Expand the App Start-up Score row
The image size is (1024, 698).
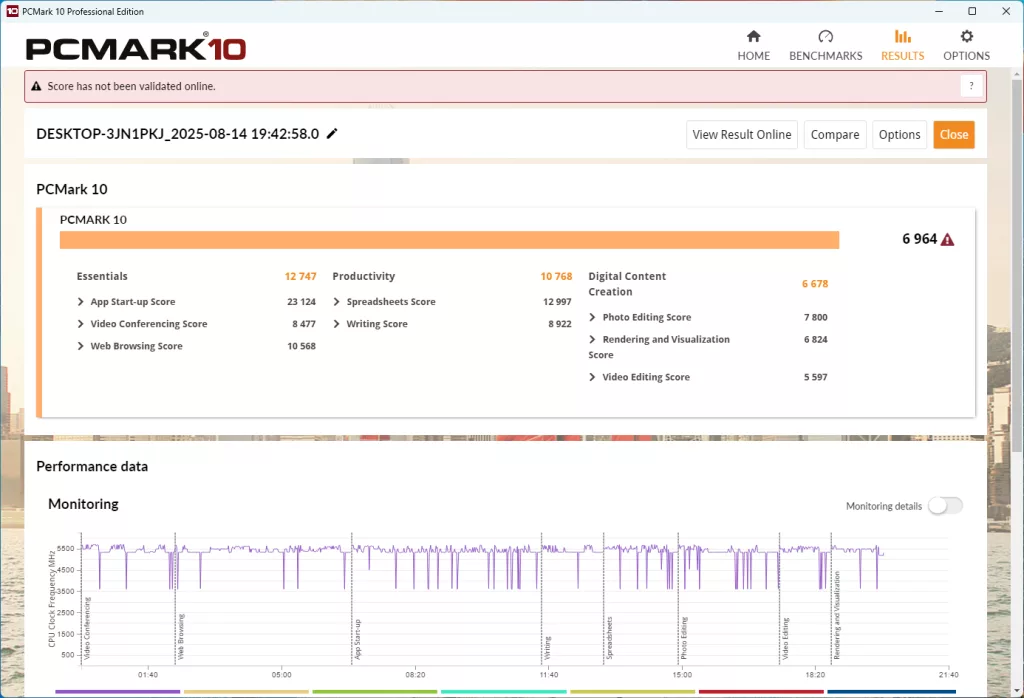tap(81, 302)
